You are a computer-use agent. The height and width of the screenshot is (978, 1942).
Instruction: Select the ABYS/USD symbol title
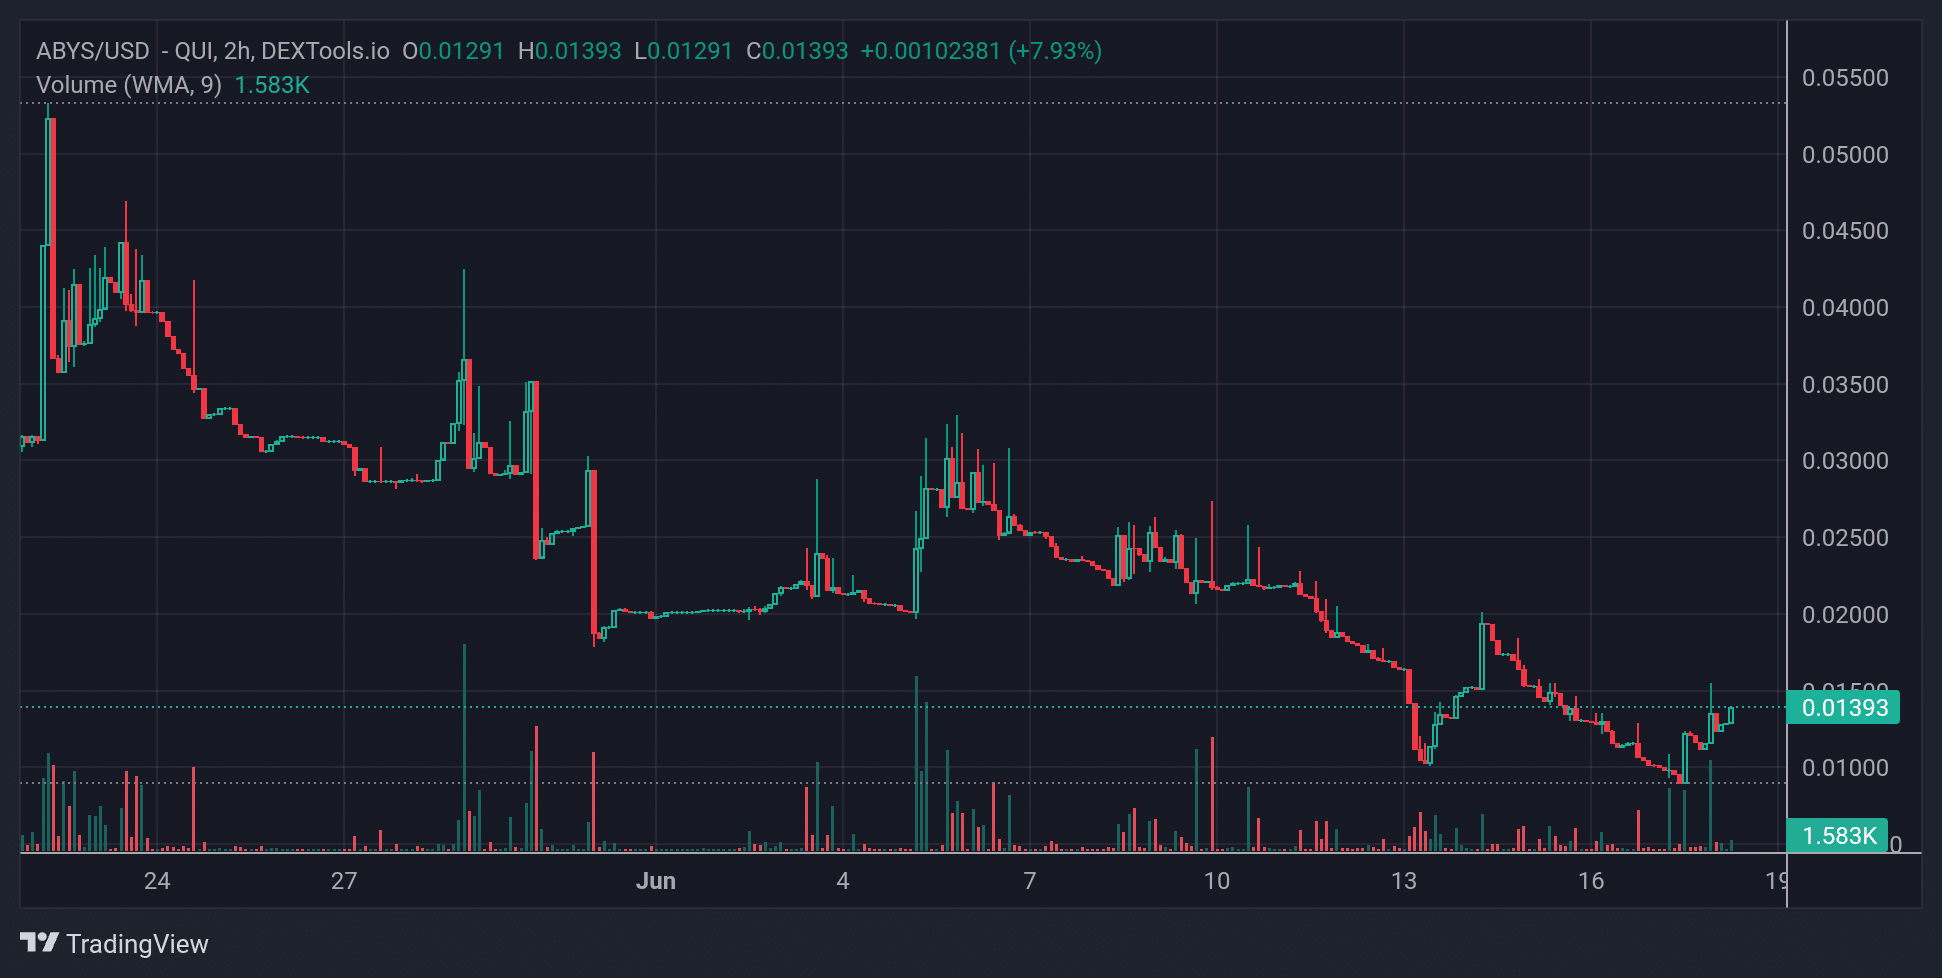93,51
